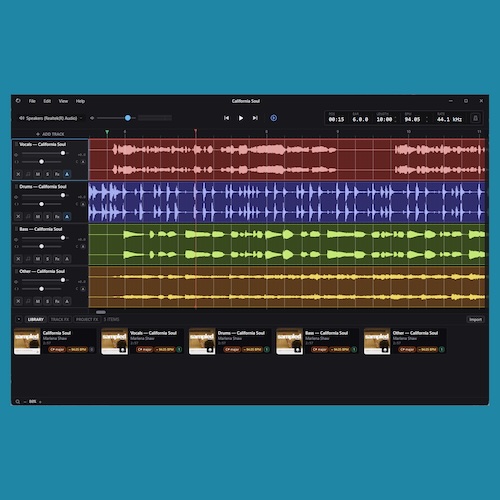
Task: Delete the Vocals track with X icon
Action: [18, 174]
